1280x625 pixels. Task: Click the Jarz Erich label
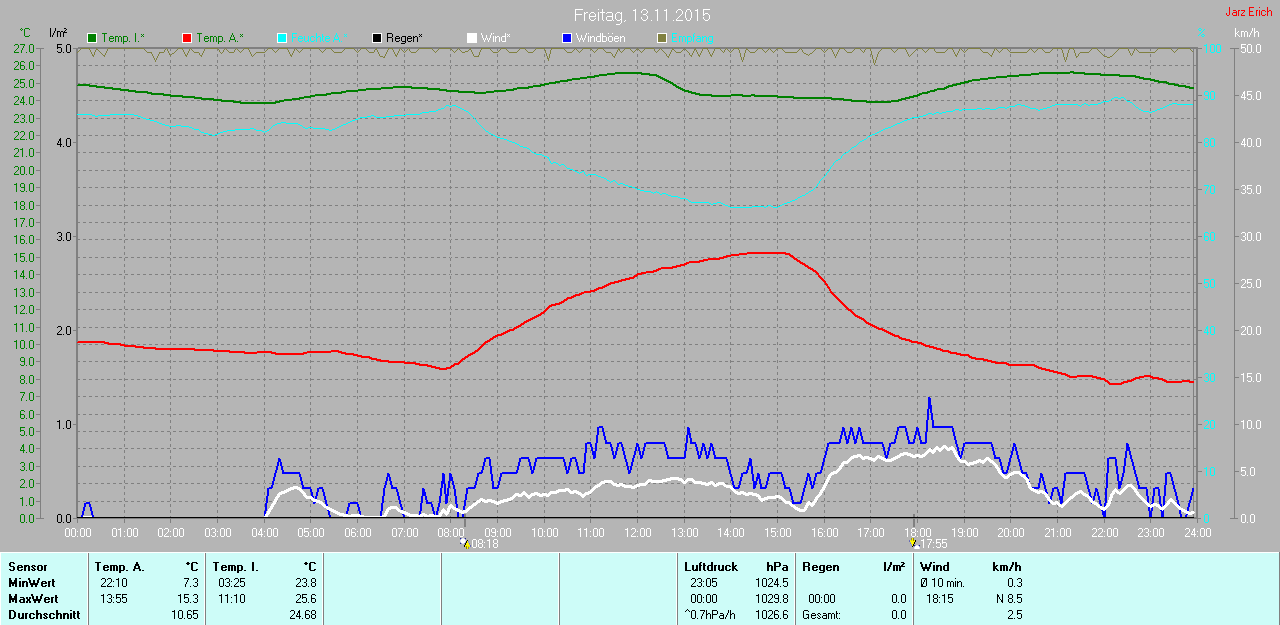[1249, 11]
